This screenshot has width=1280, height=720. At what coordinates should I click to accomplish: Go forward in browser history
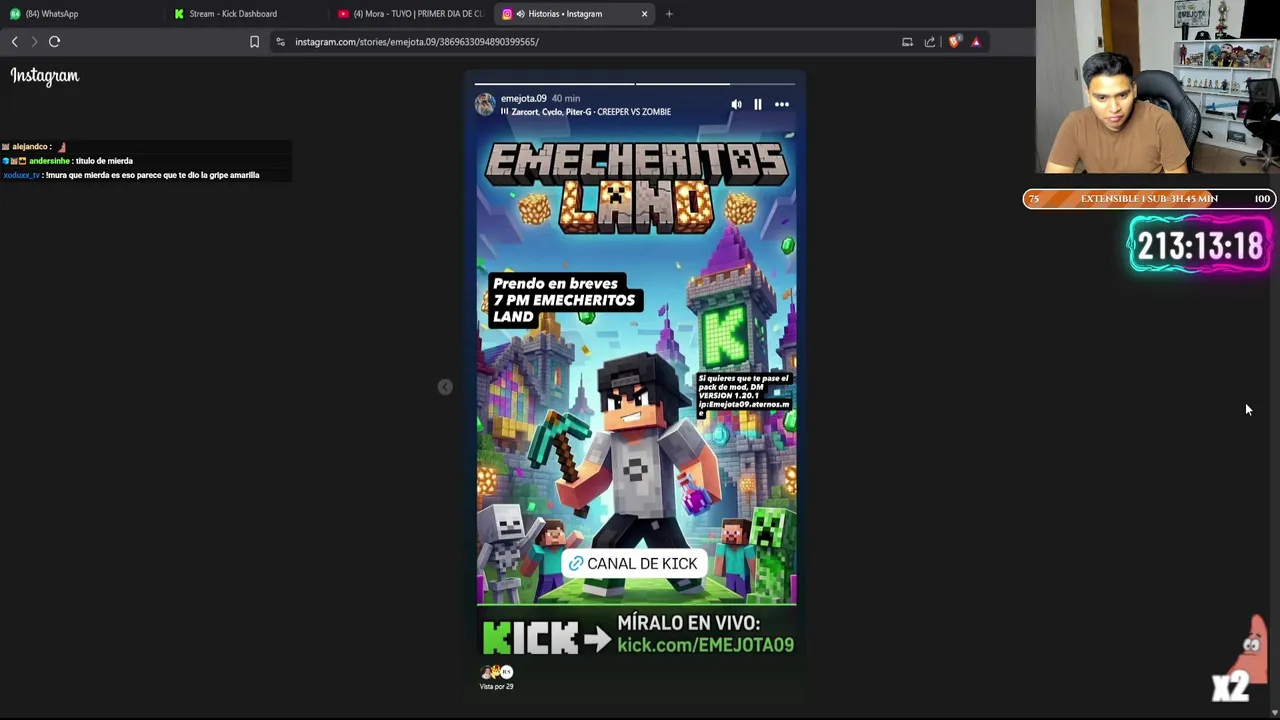coord(34,42)
